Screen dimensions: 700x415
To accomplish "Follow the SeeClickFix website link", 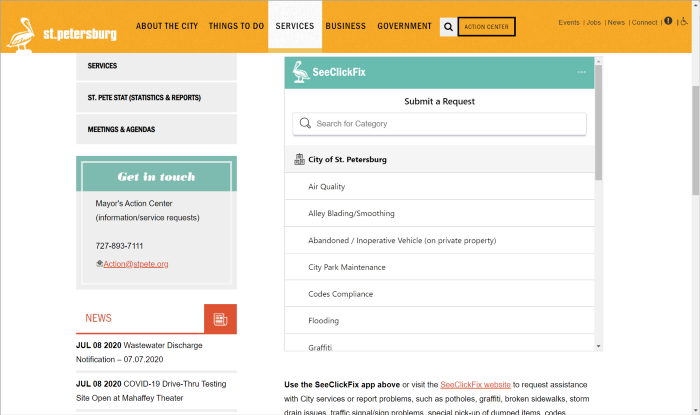I will [x=475, y=385].
